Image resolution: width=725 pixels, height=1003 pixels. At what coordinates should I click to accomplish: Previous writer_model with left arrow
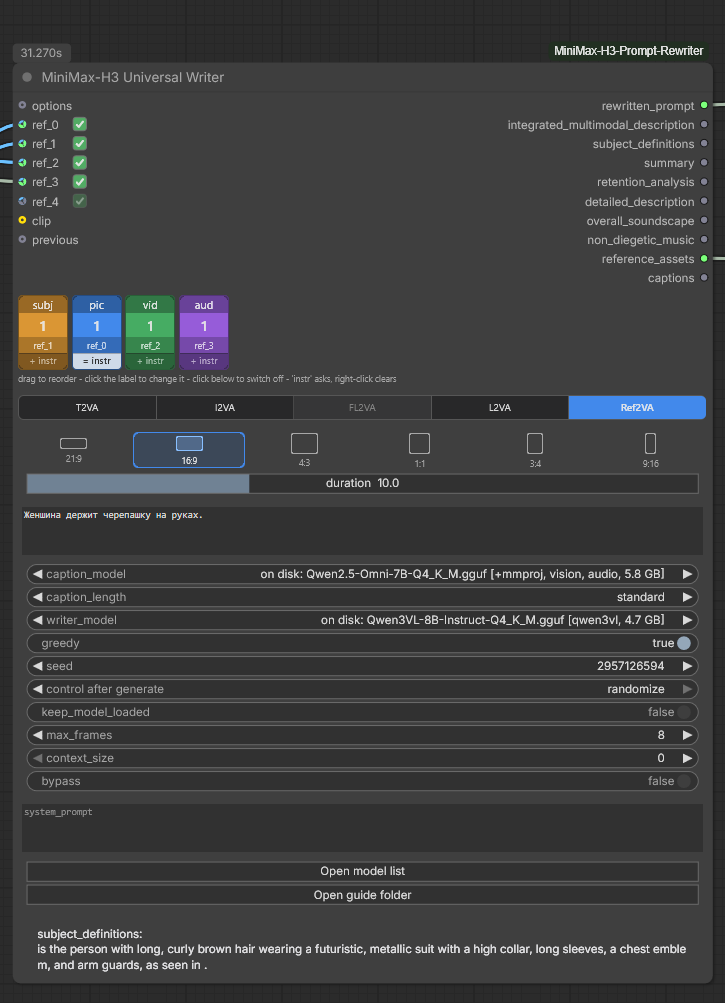(37, 620)
